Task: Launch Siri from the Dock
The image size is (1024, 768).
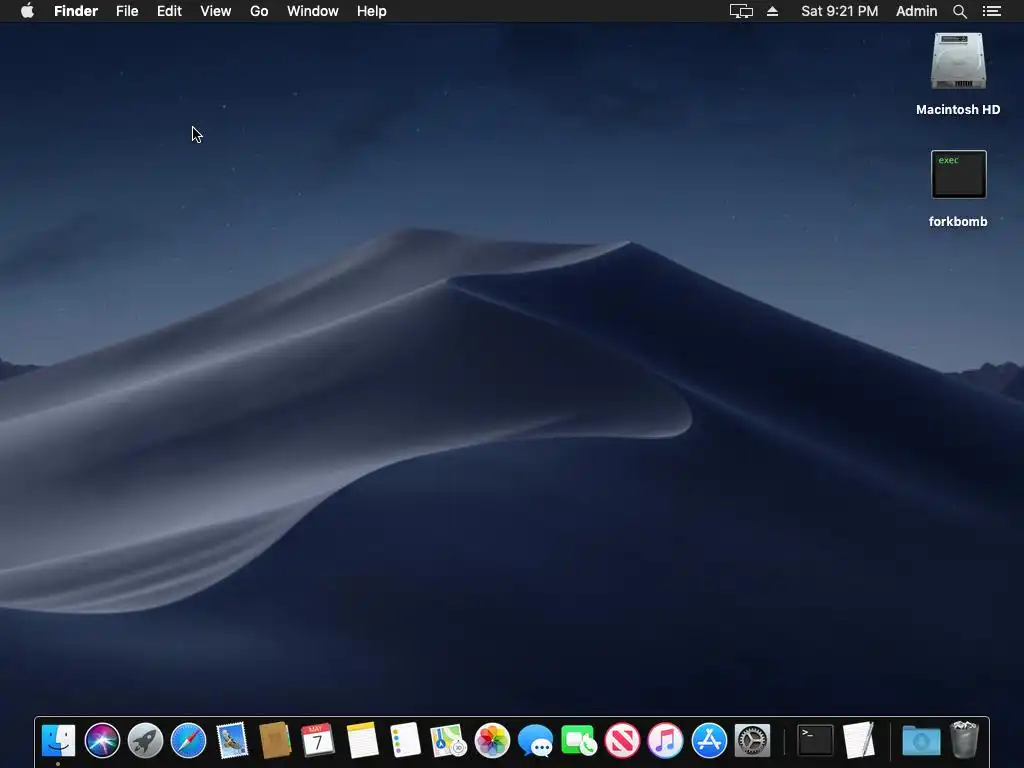Action: pos(102,741)
